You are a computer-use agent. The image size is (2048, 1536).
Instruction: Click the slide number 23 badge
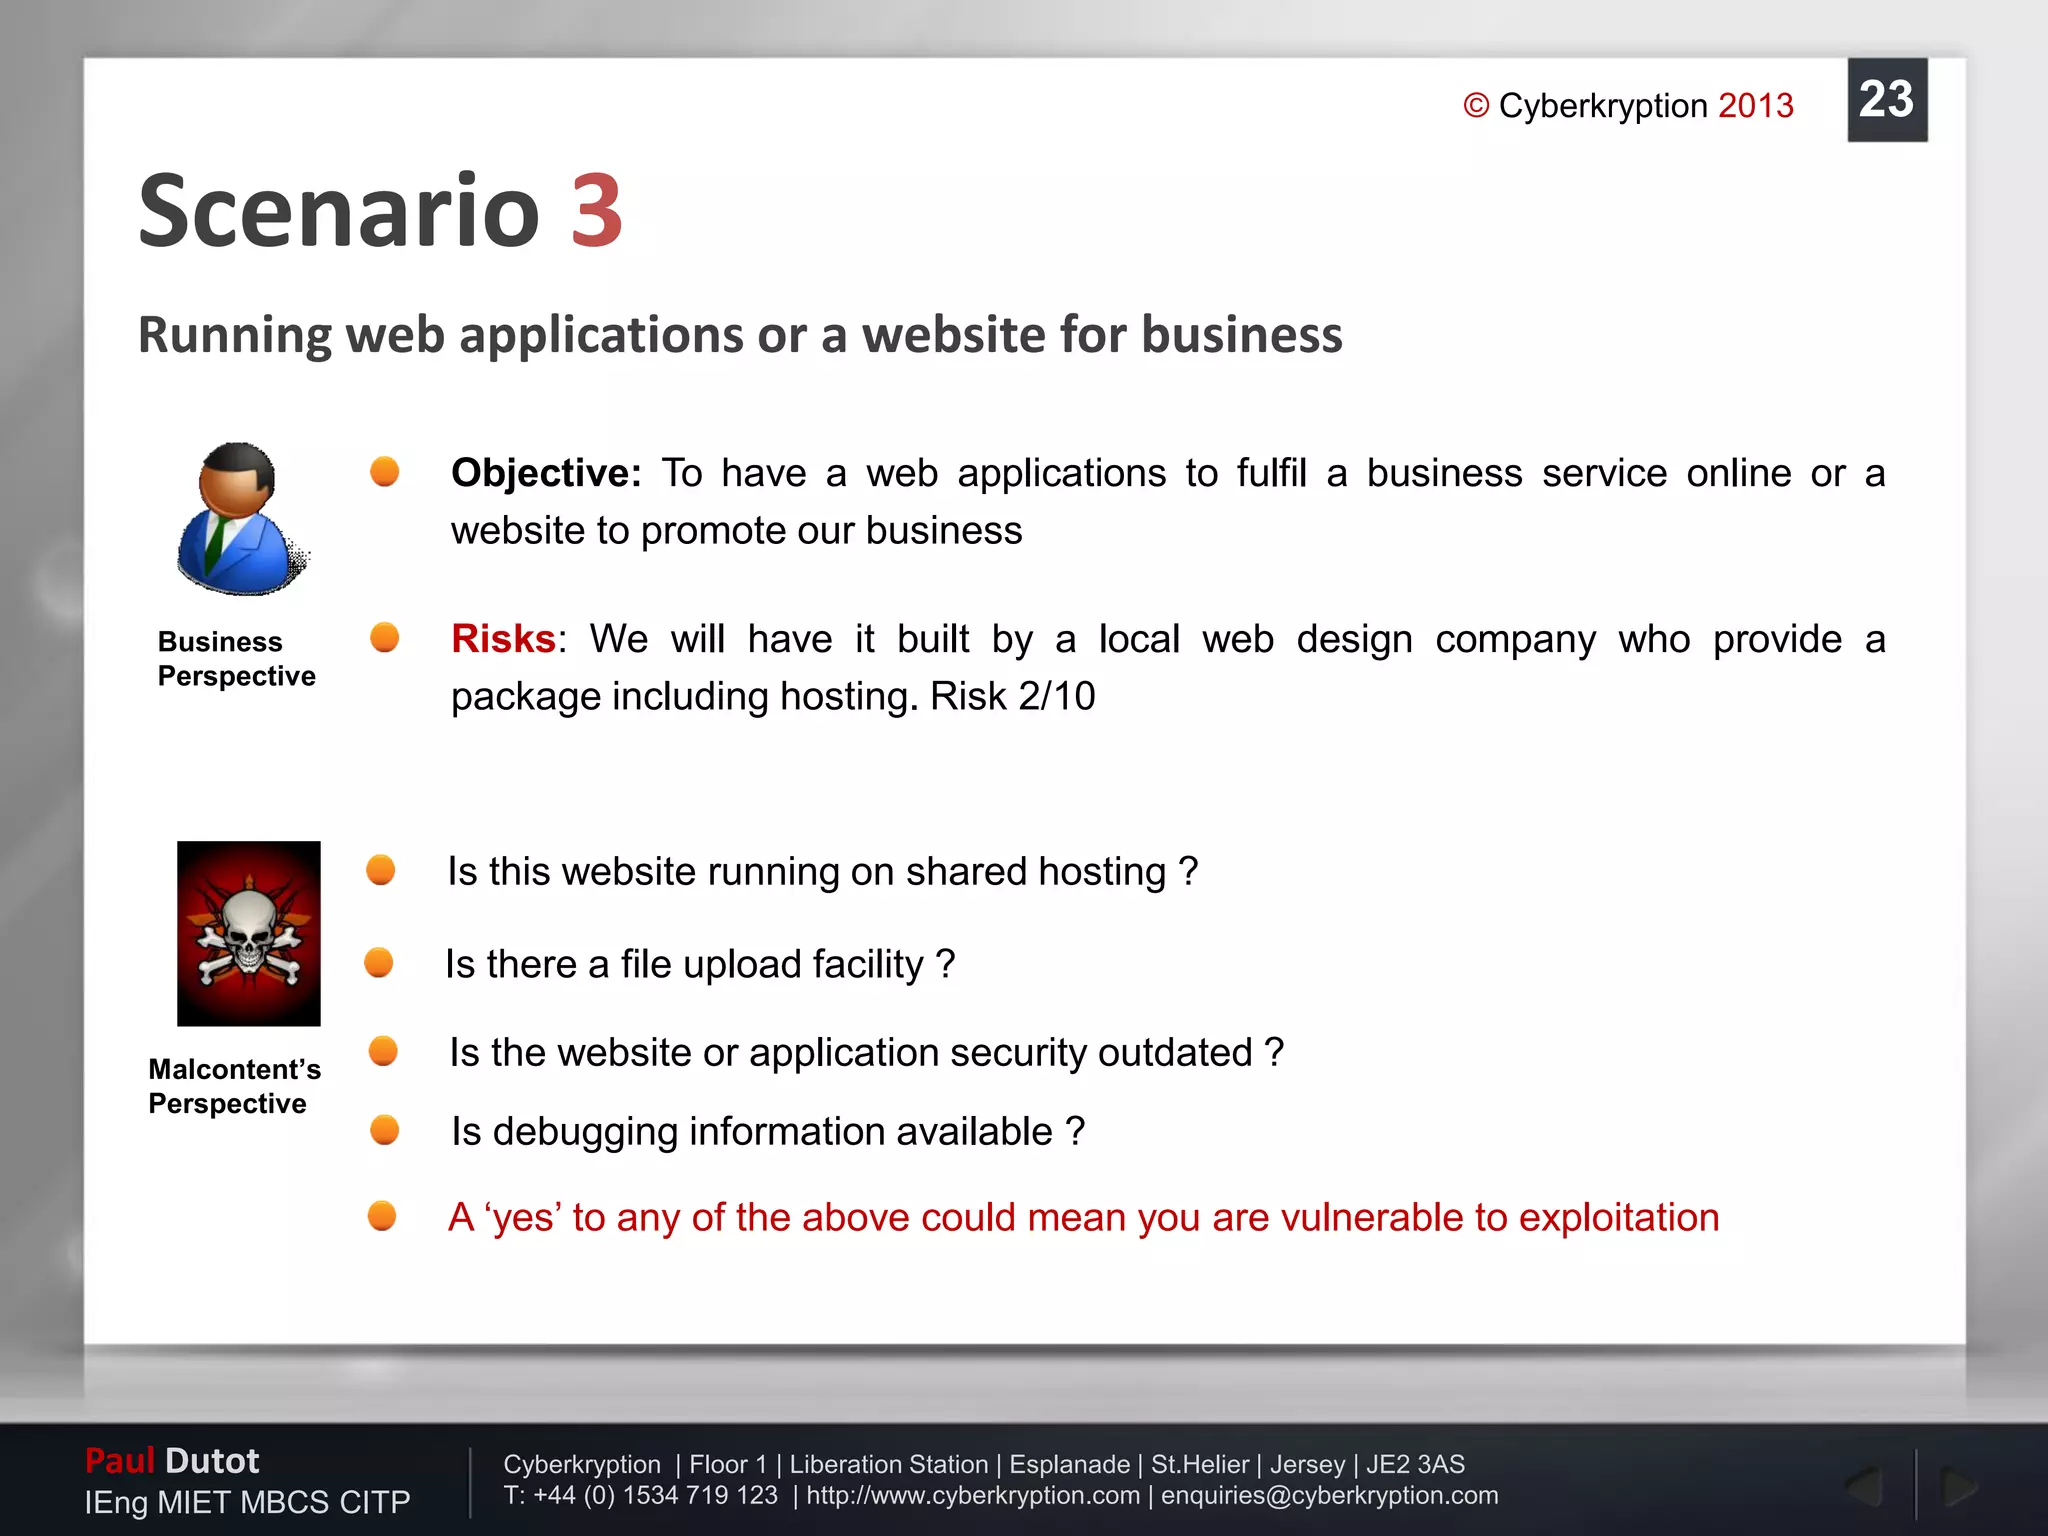pyautogui.click(x=1886, y=100)
